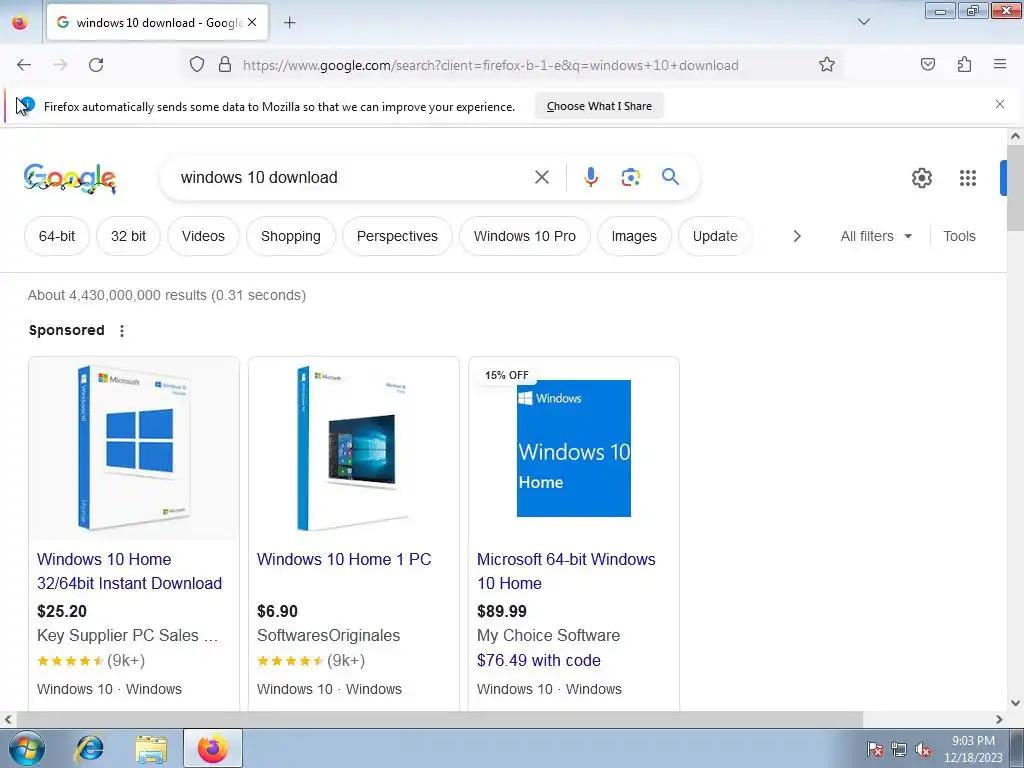Open the search Tools option
Screen dimensions: 1024x768
coord(959,236)
